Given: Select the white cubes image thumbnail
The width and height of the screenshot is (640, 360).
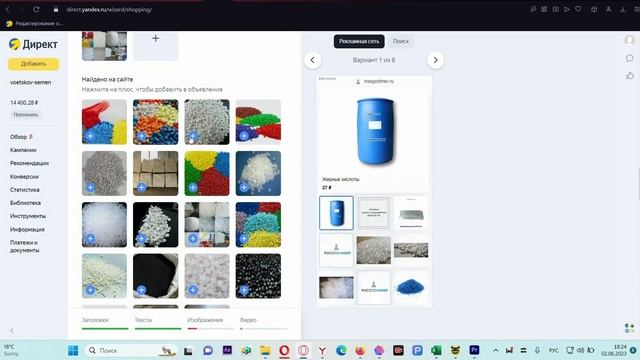Looking at the screenshot, I should pyautogui.click(x=207, y=276).
